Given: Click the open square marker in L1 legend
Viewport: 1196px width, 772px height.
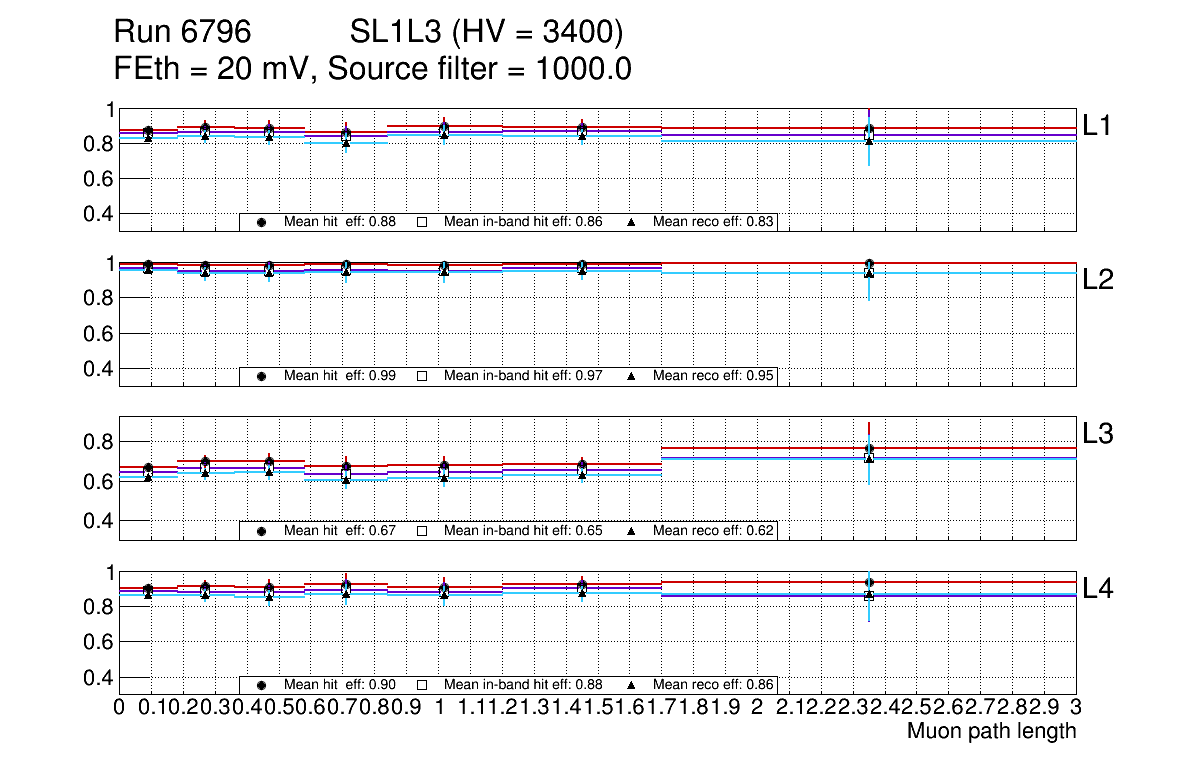Looking at the screenshot, I should 422,222.
